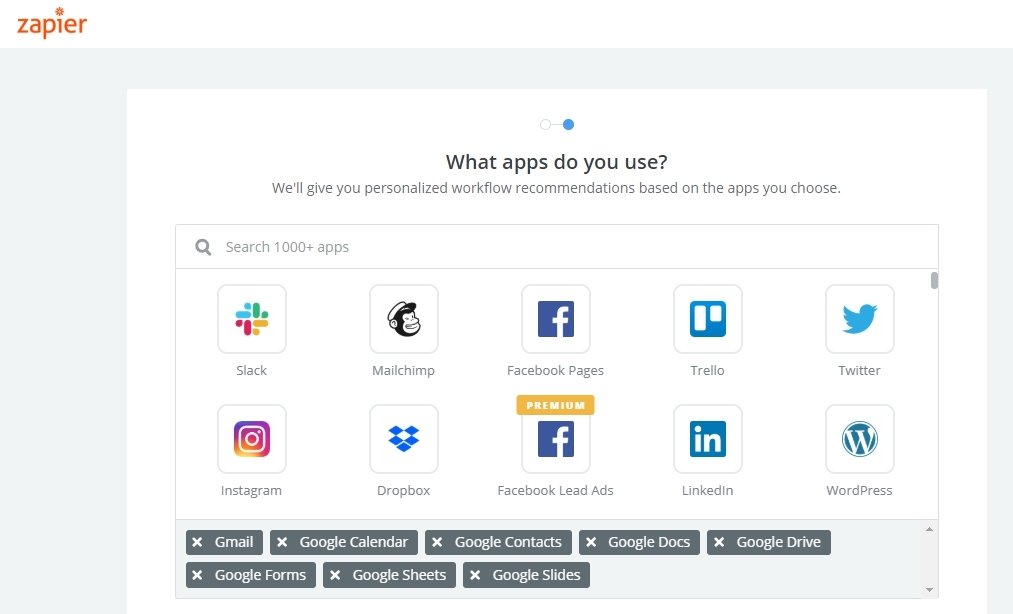Select the Facebook Lead Ads icon
Screen dimensions: 1013x614
[x=556, y=439]
